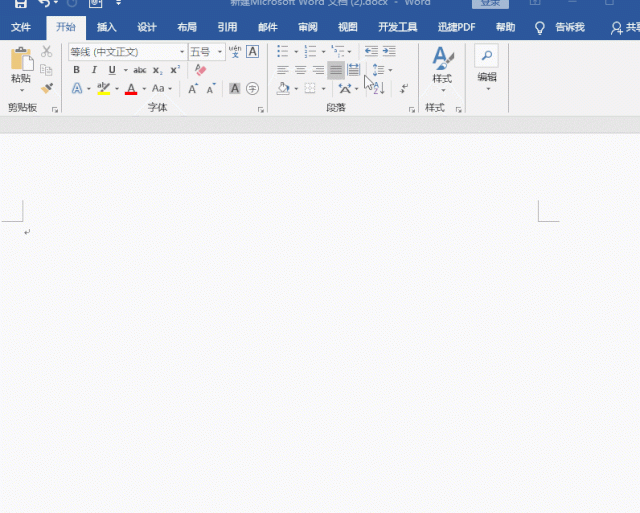This screenshot has height=513, width=640.
Task: Toggle Underline formatting
Action: (x=112, y=70)
